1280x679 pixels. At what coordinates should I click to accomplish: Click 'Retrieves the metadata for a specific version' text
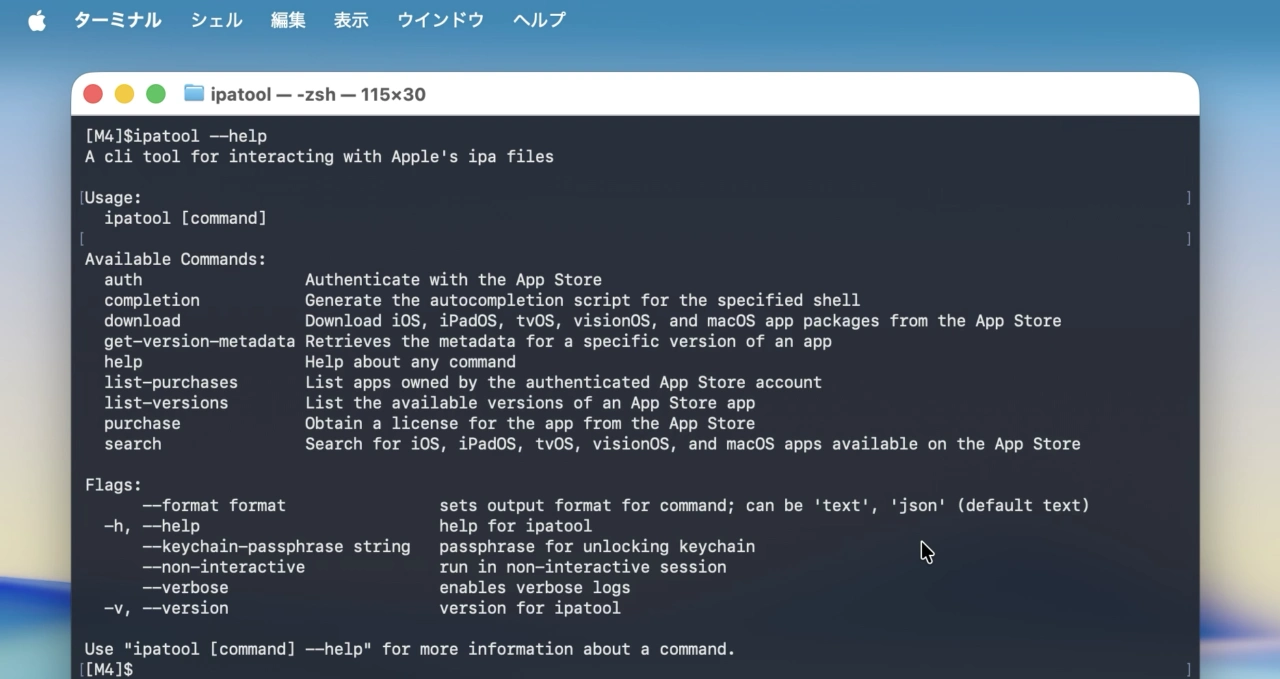[x=568, y=341]
